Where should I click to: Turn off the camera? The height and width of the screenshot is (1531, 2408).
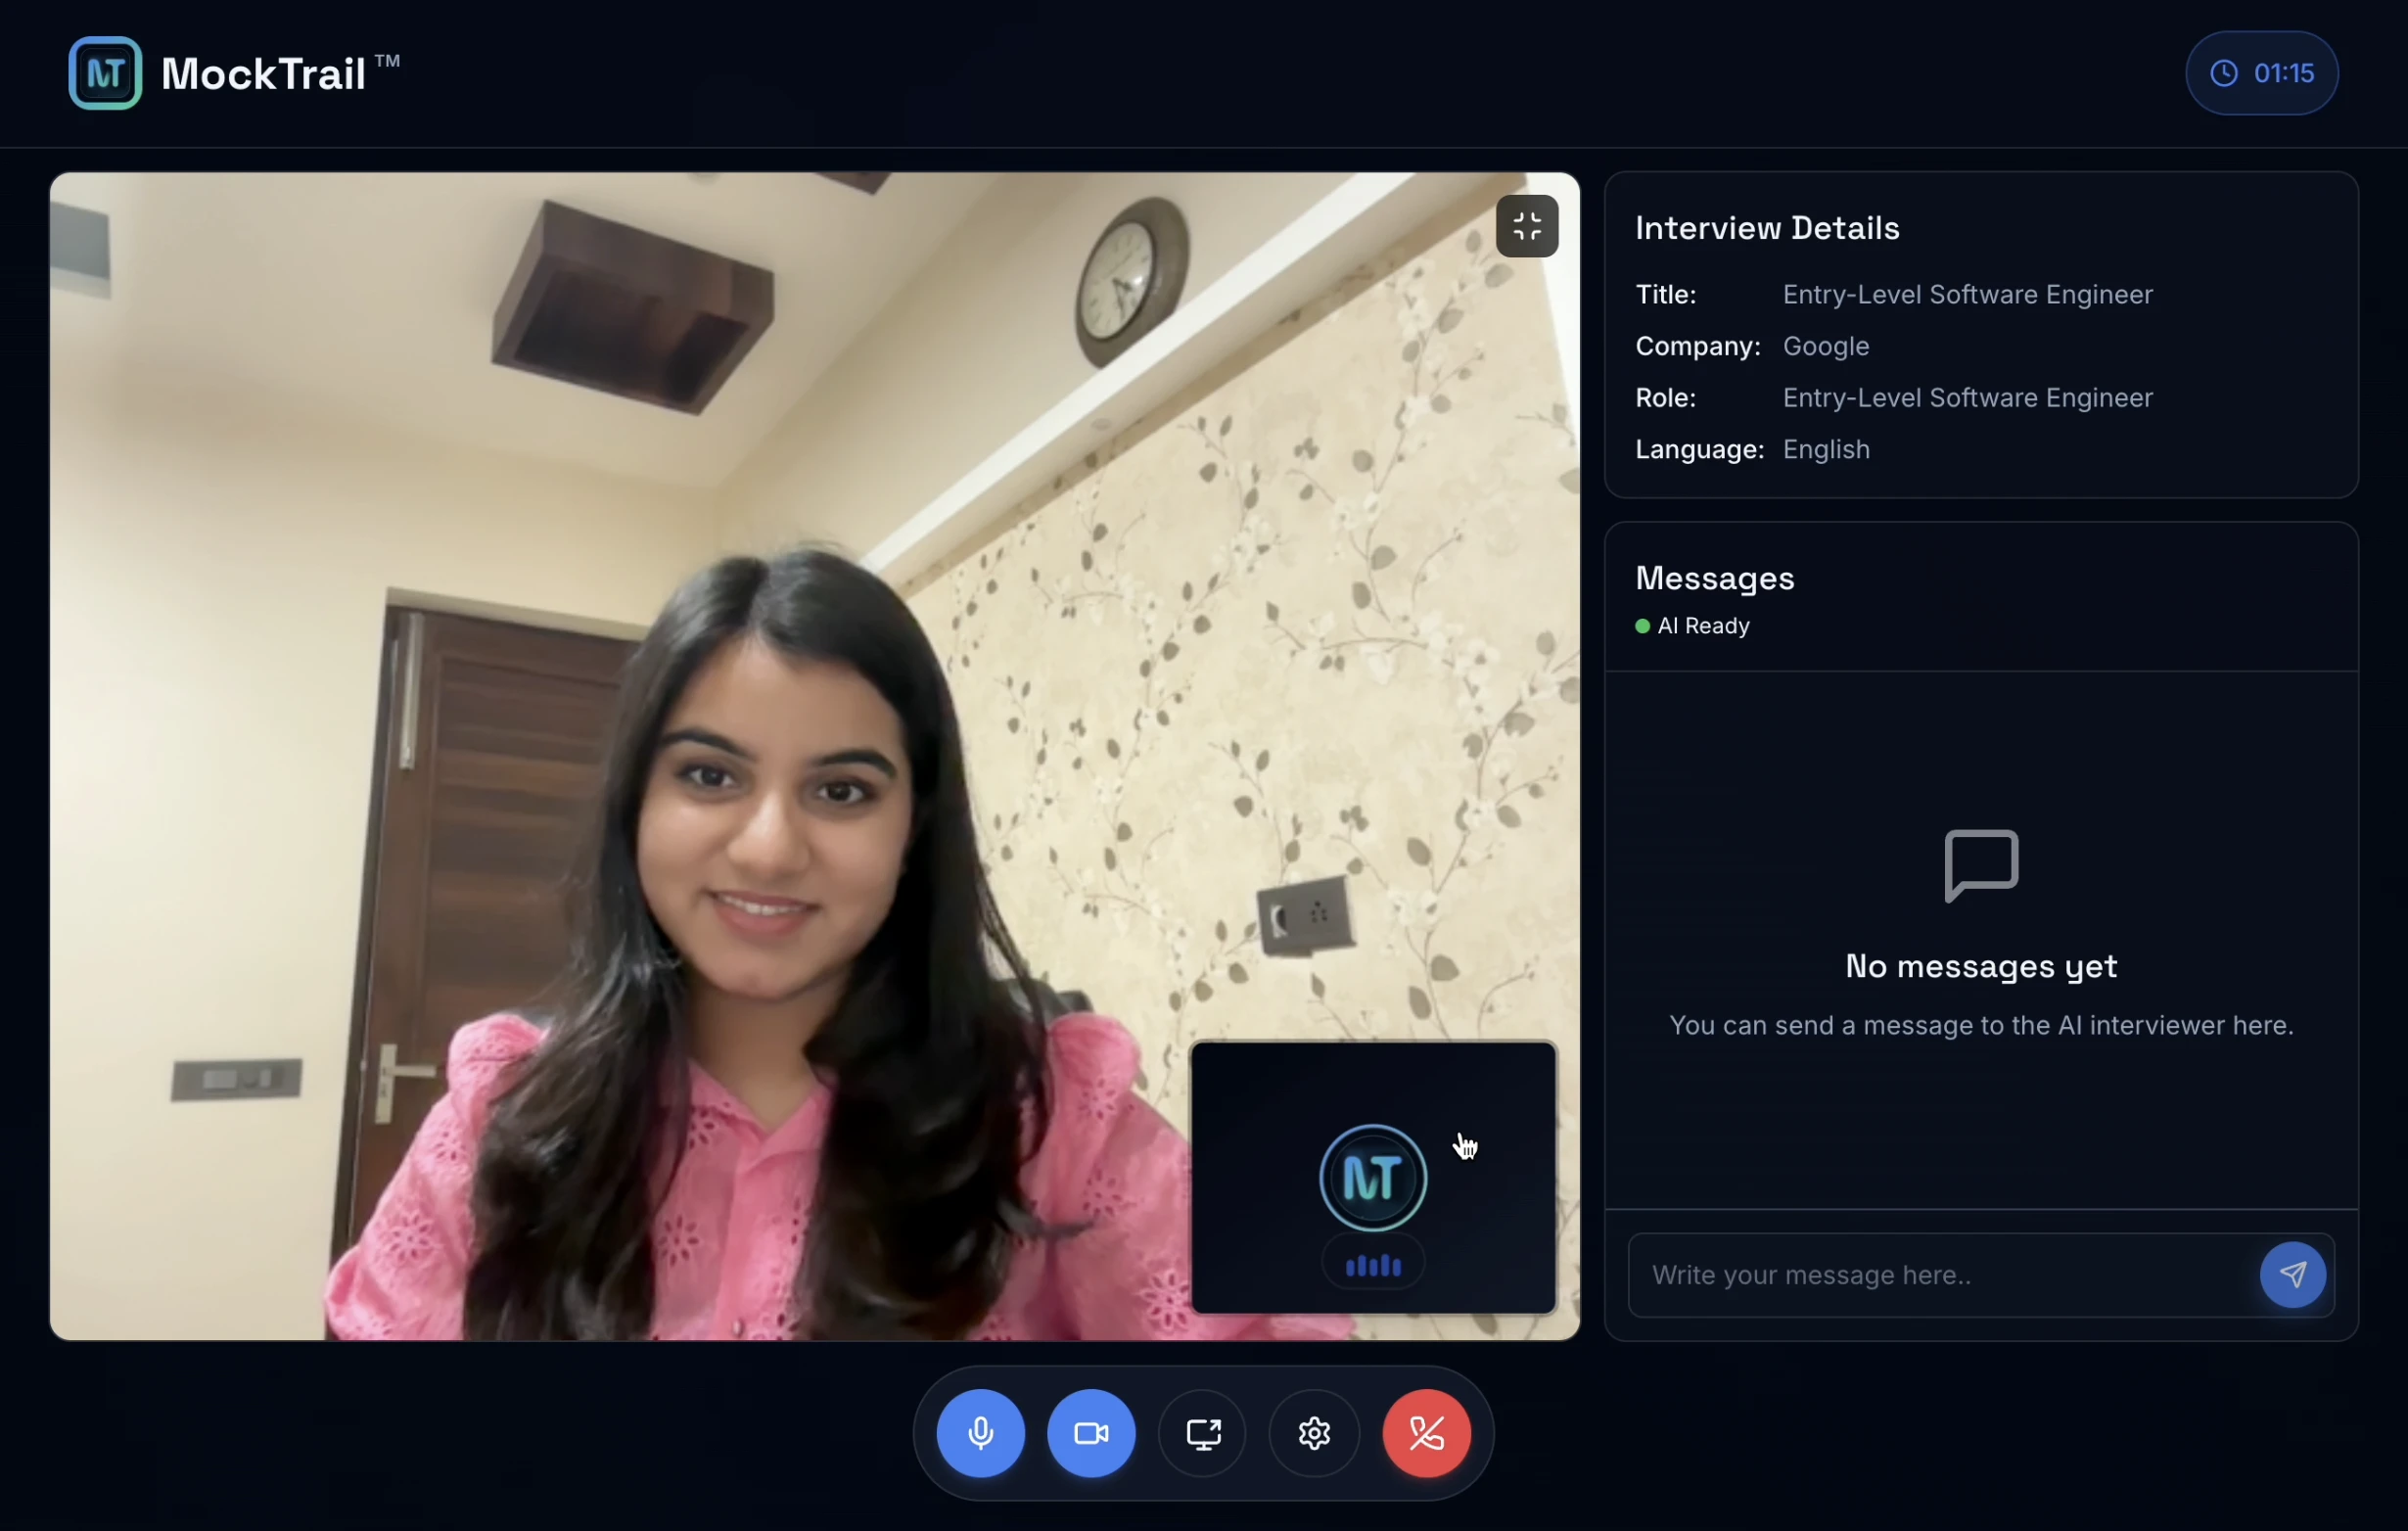point(1091,1433)
